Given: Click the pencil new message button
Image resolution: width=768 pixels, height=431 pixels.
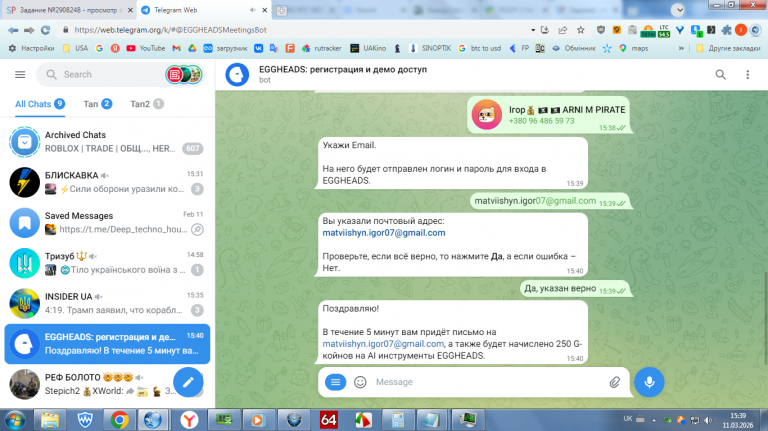Looking at the screenshot, I should point(188,382).
